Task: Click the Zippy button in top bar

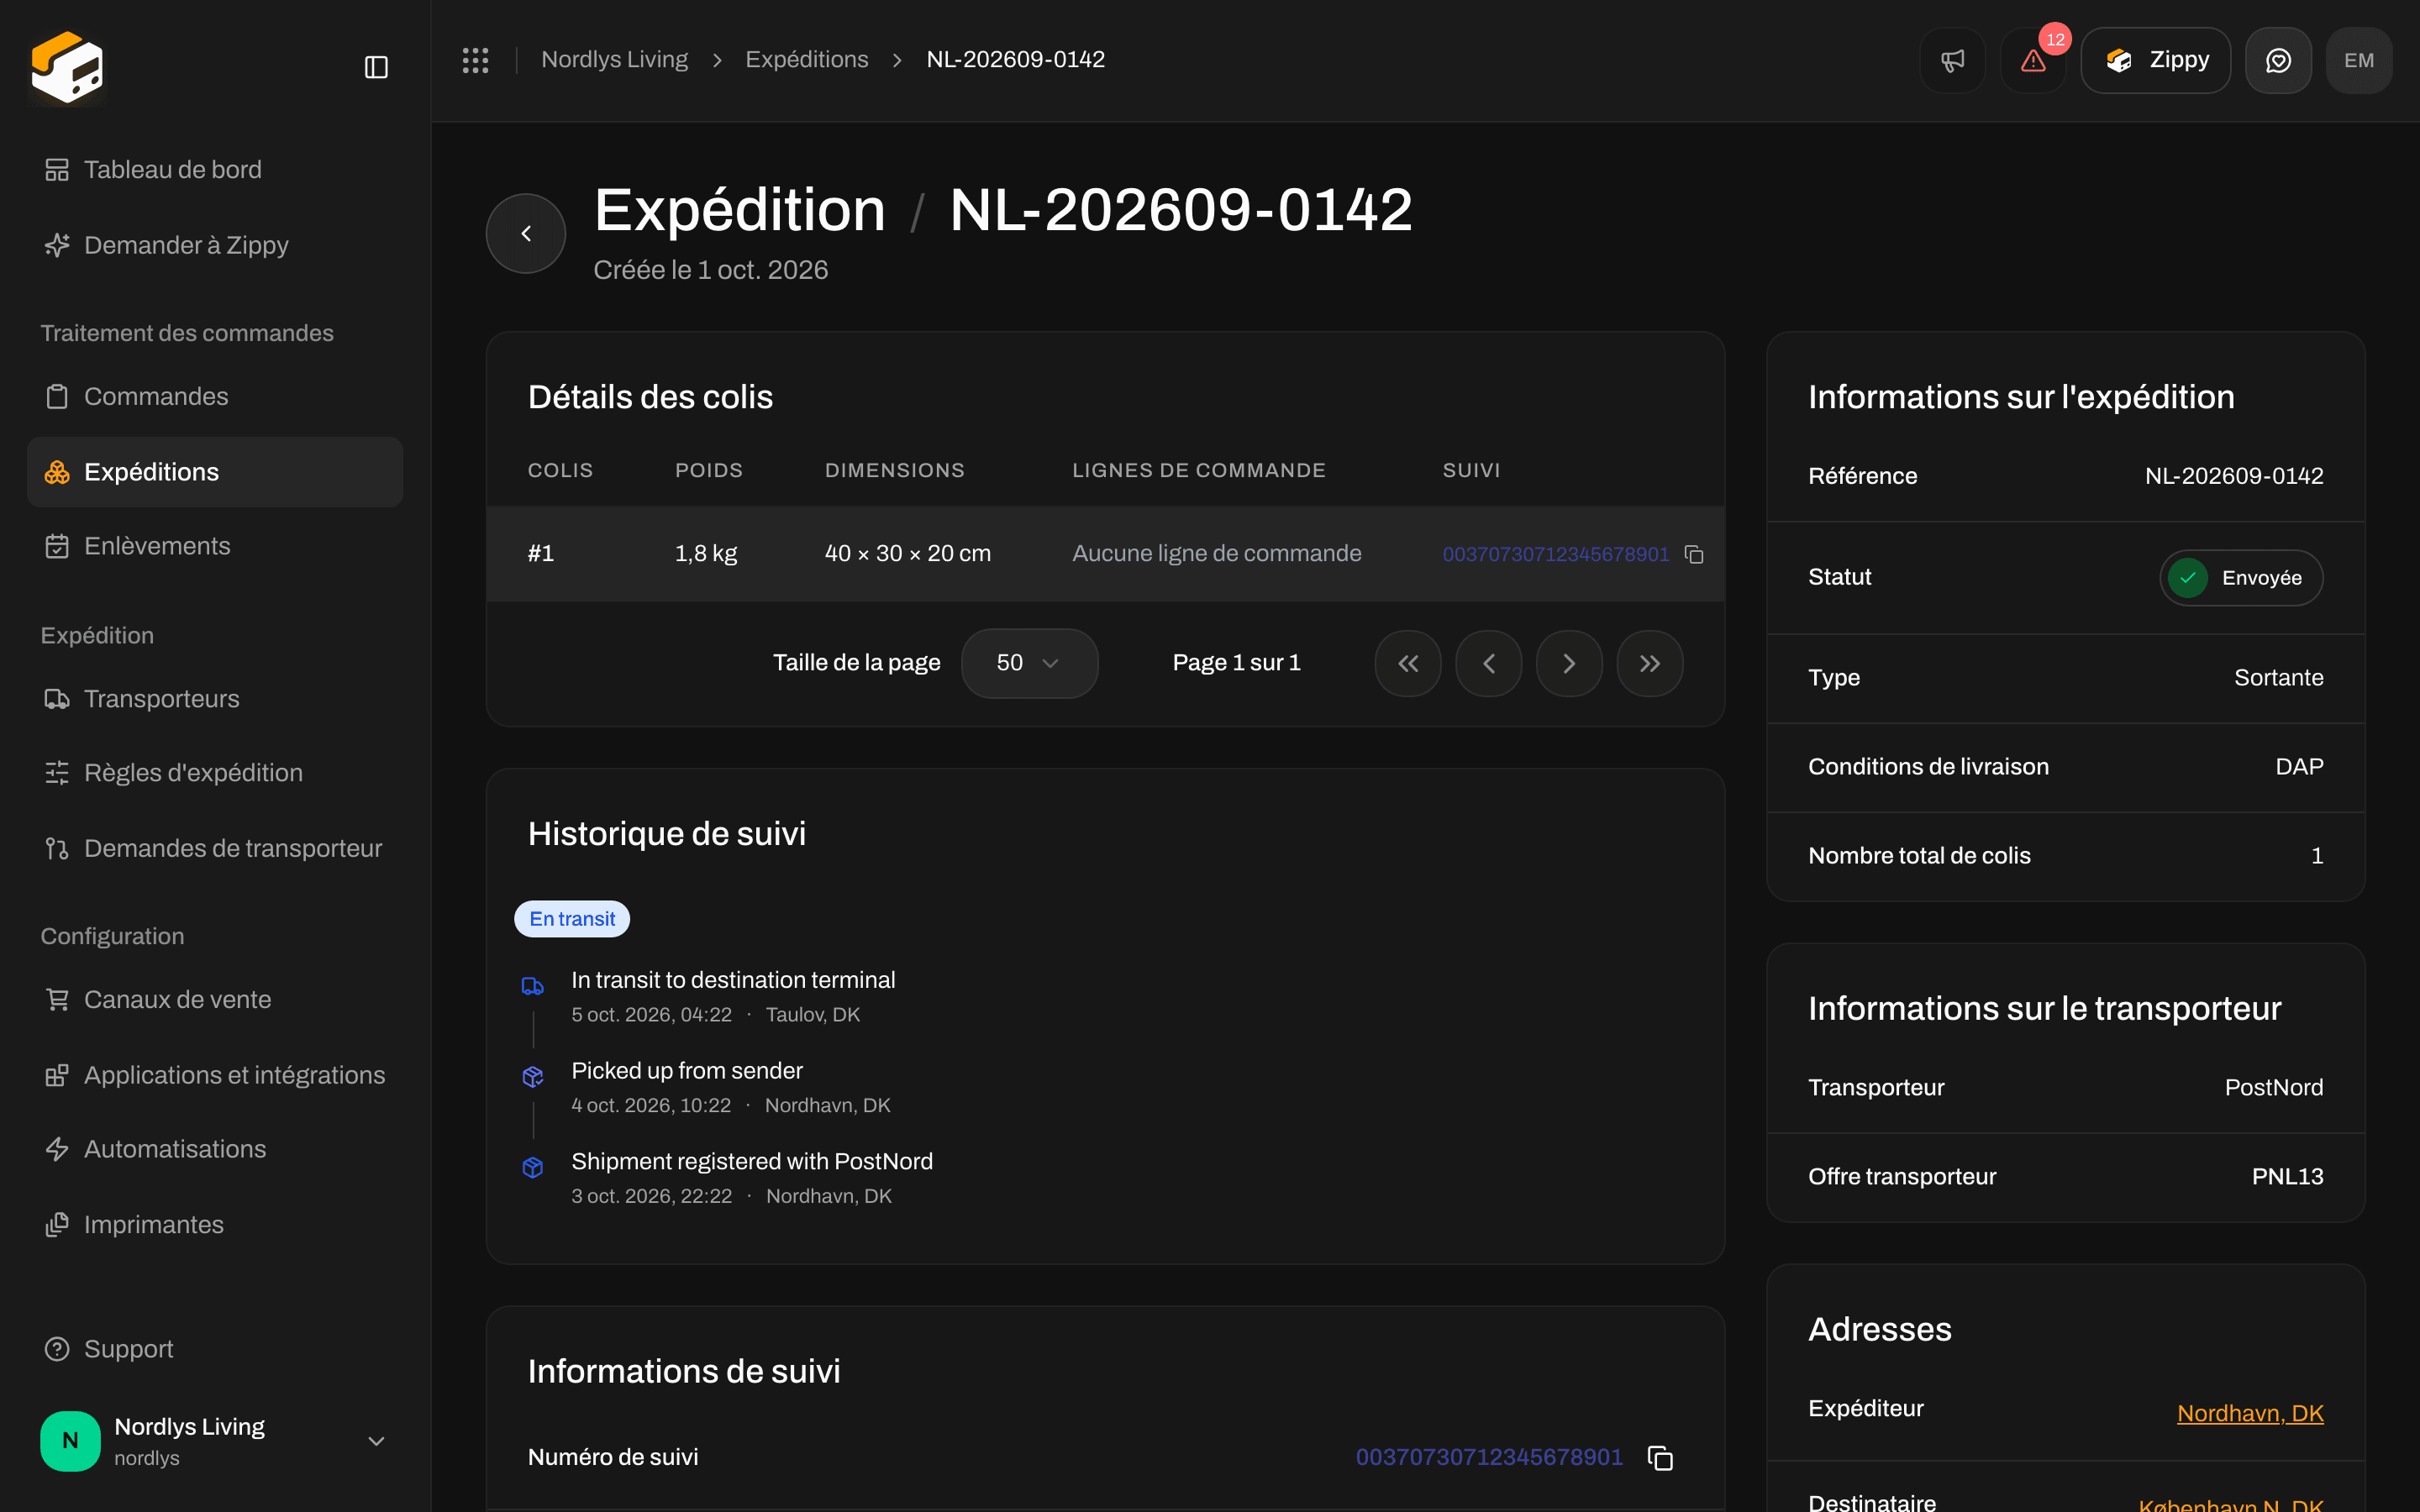Action: pos(2155,60)
